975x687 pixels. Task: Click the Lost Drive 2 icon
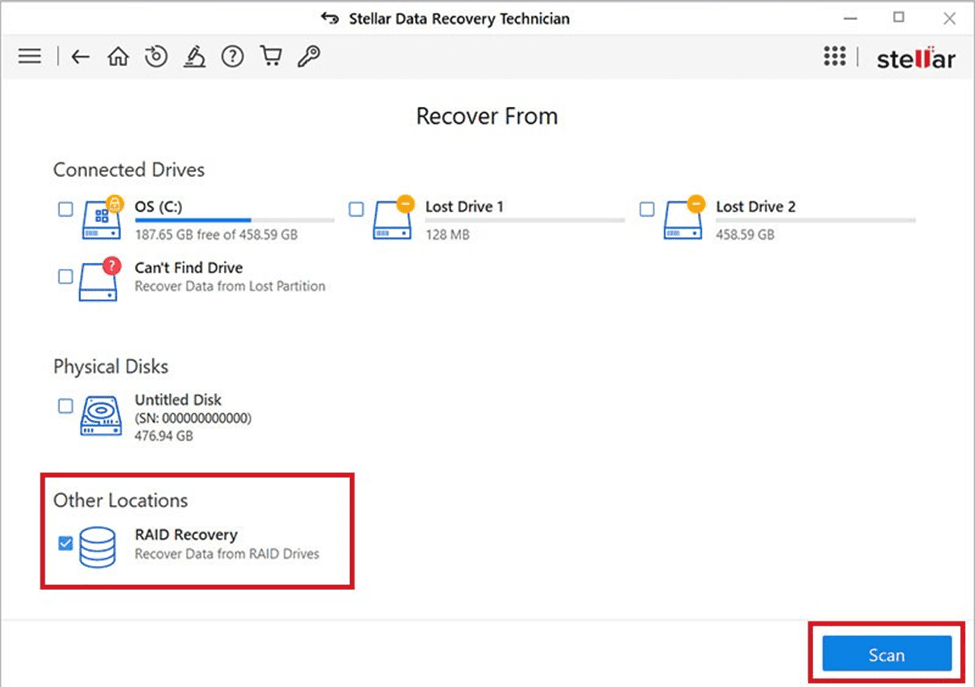coord(684,218)
